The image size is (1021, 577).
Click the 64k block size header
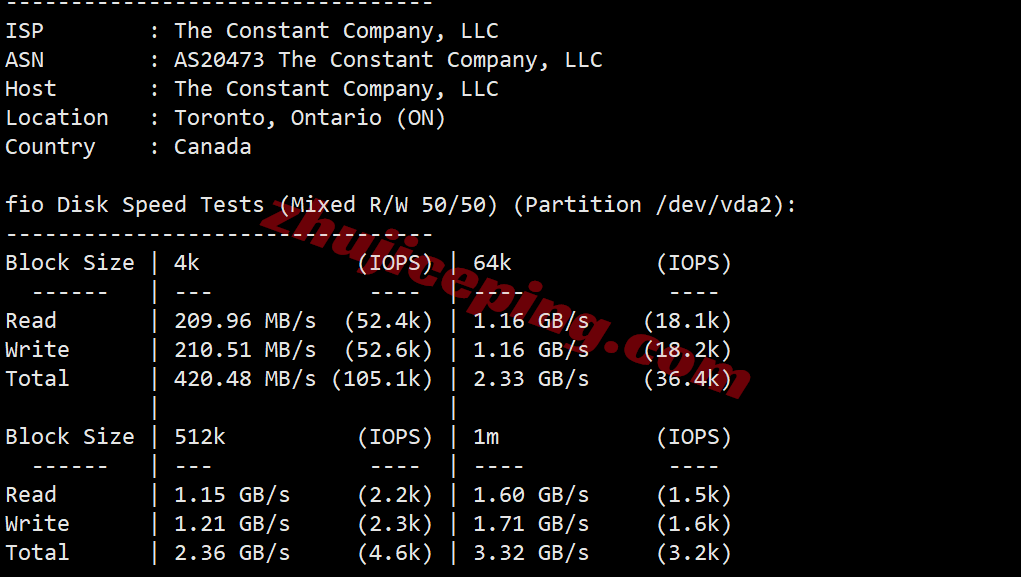point(492,263)
